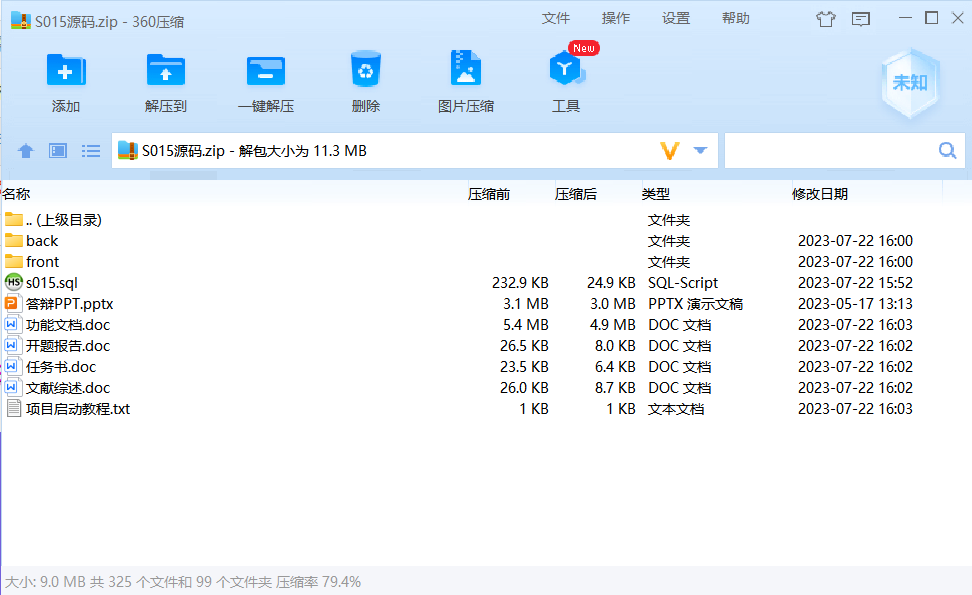Click the zip archive icon in the path bar

(128, 151)
